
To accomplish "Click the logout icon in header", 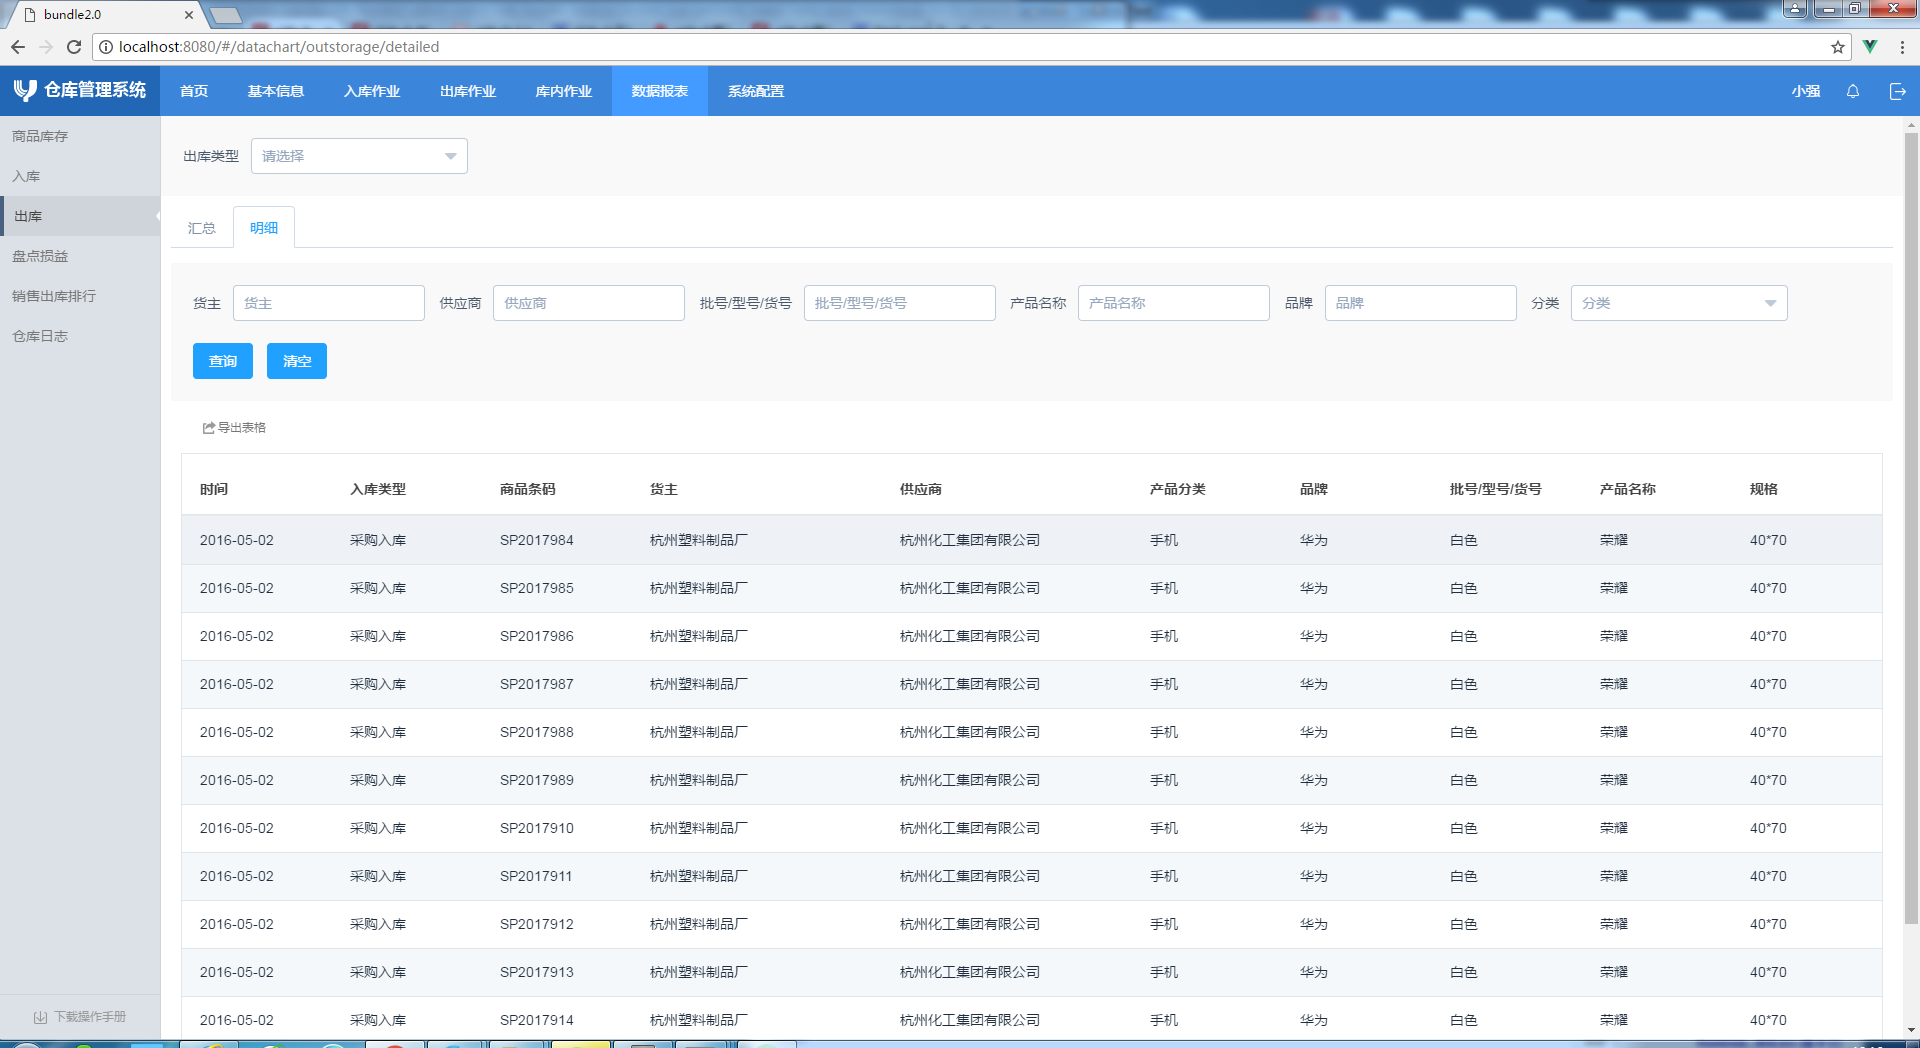I will (1897, 91).
